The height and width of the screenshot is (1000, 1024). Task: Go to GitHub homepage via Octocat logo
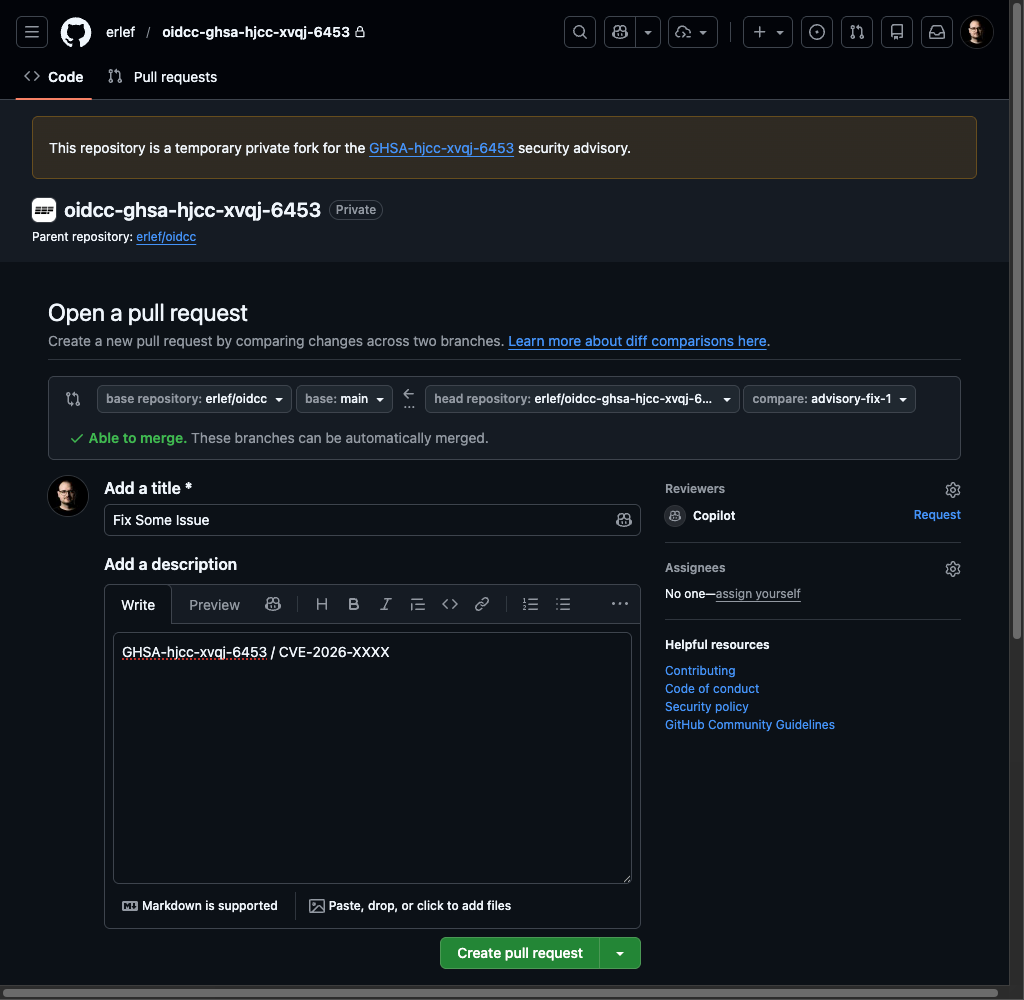76,32
